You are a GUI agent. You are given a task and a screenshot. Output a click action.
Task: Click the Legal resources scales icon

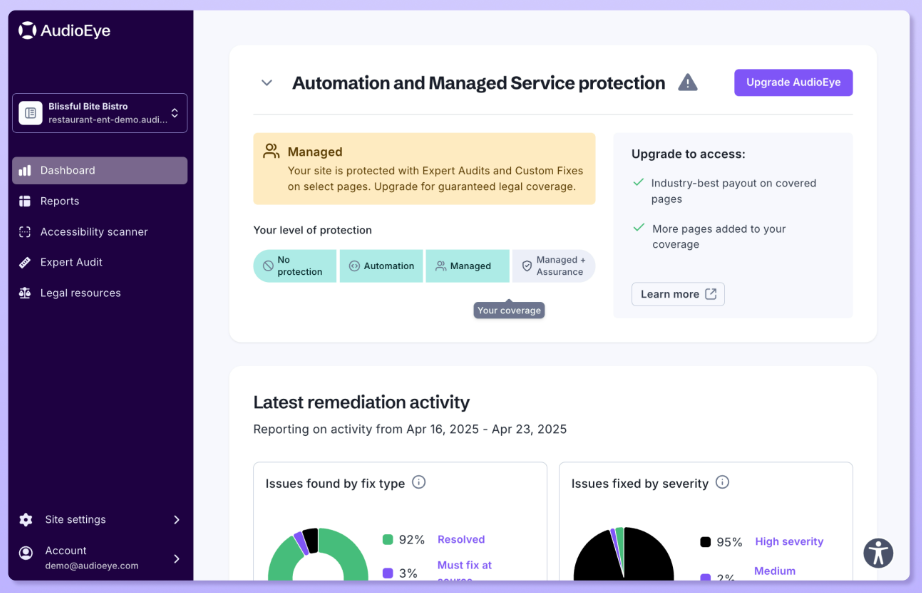pyautogui.click(x=25, y=293)
